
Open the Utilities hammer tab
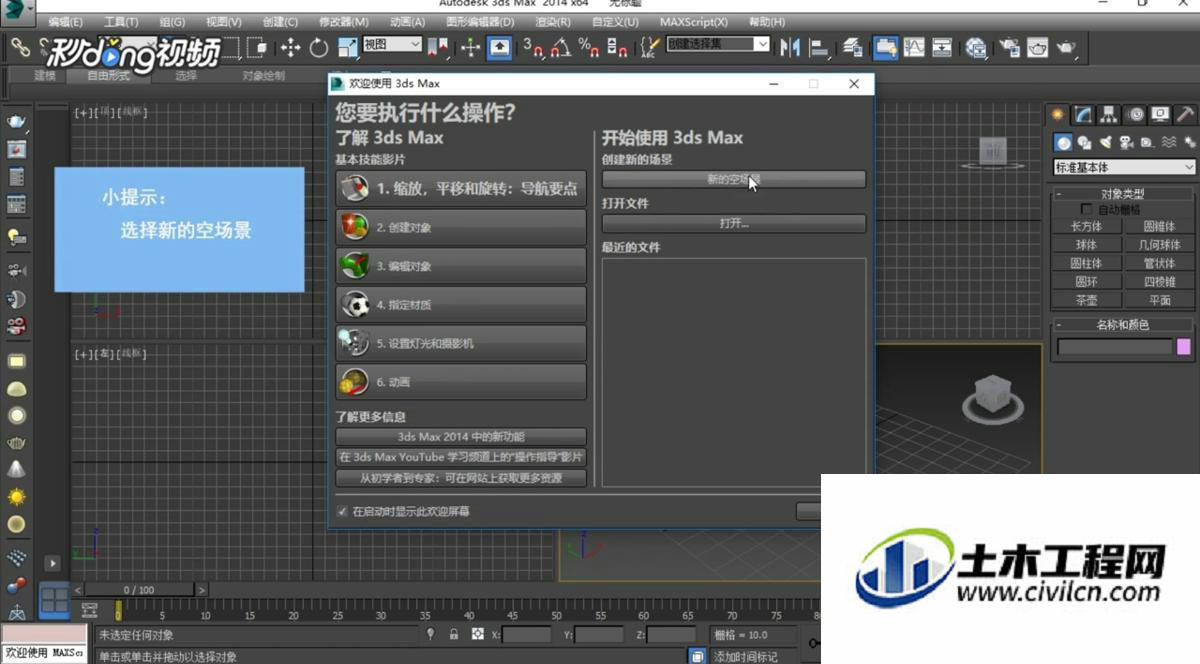[x=1185, y=114]
